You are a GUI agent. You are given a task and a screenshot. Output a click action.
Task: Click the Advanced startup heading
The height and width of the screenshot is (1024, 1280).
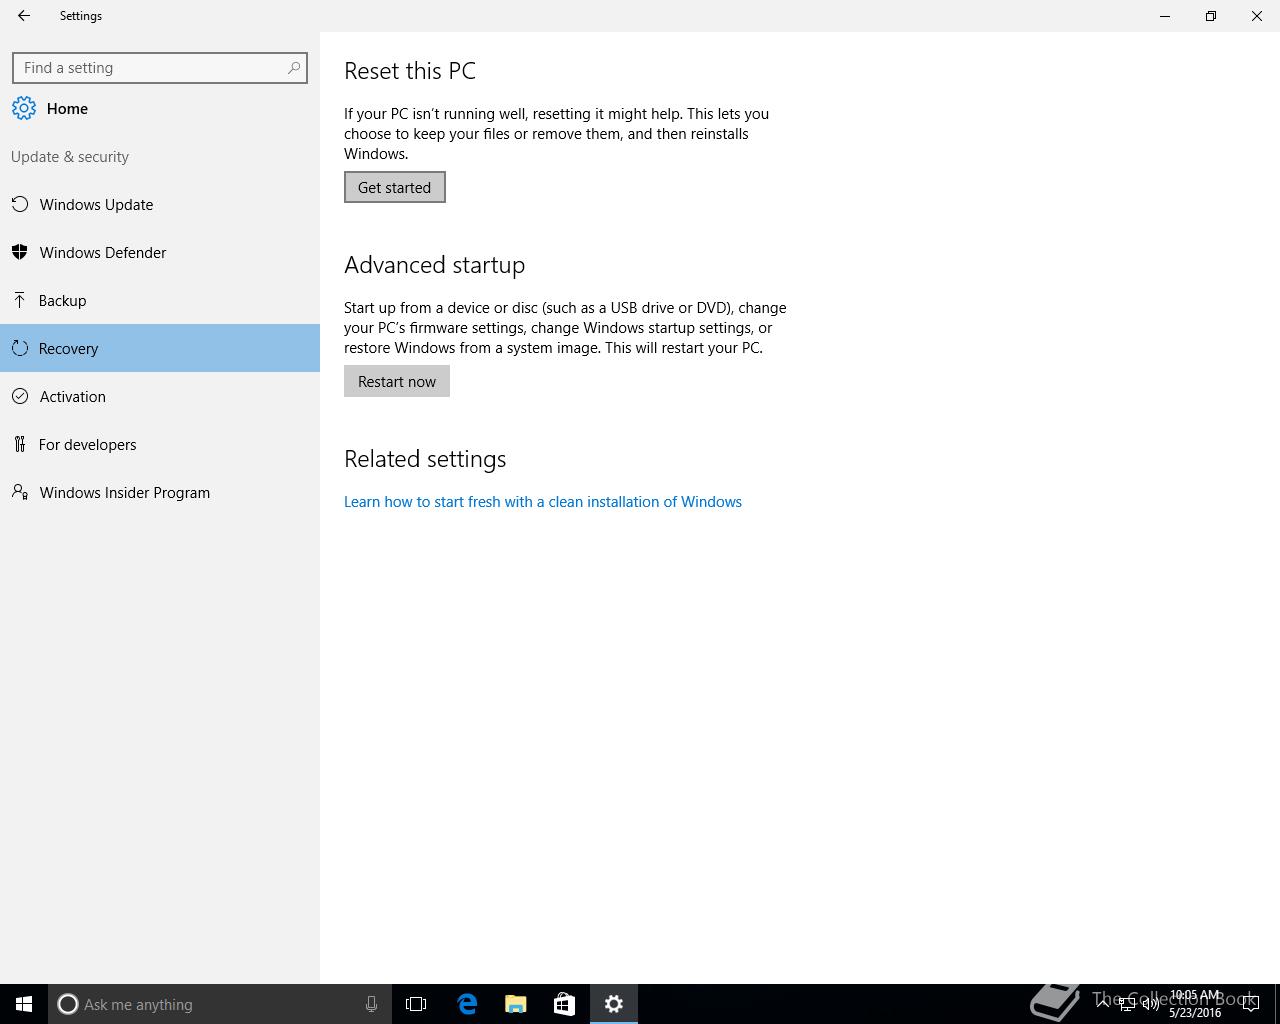click(434, 265)
